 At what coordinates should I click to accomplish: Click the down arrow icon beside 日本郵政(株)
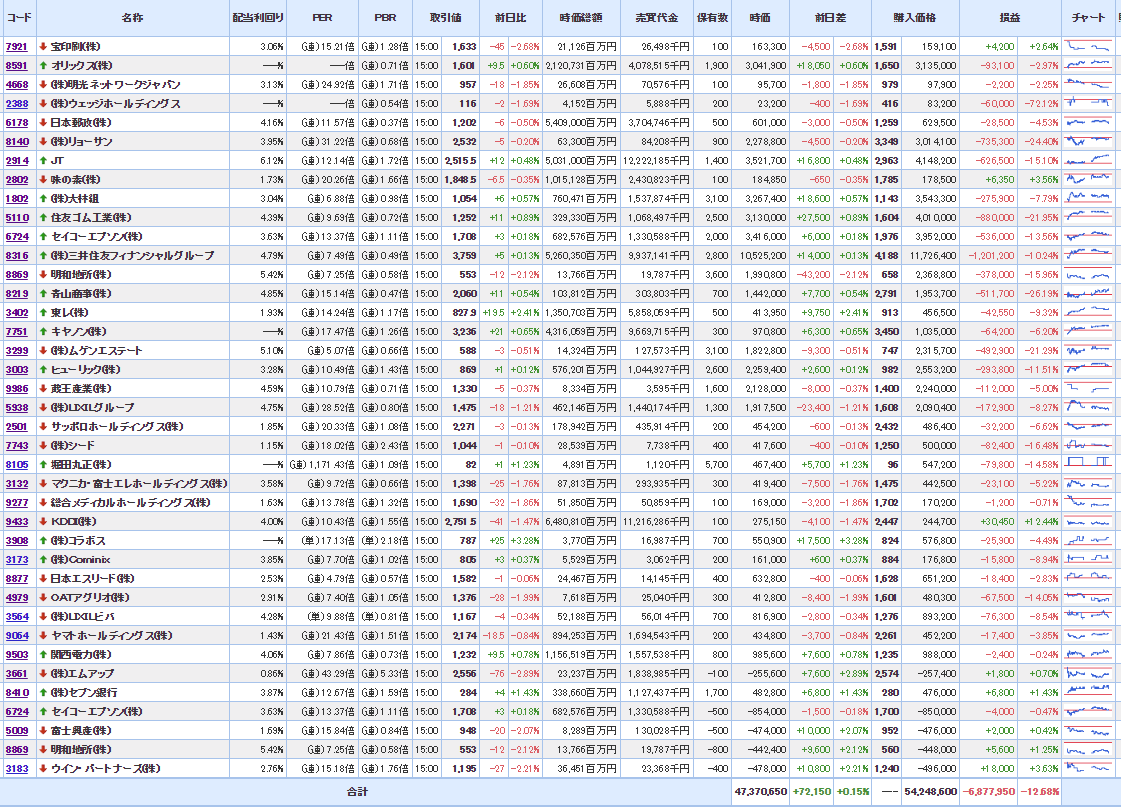(x=43, y=122)
